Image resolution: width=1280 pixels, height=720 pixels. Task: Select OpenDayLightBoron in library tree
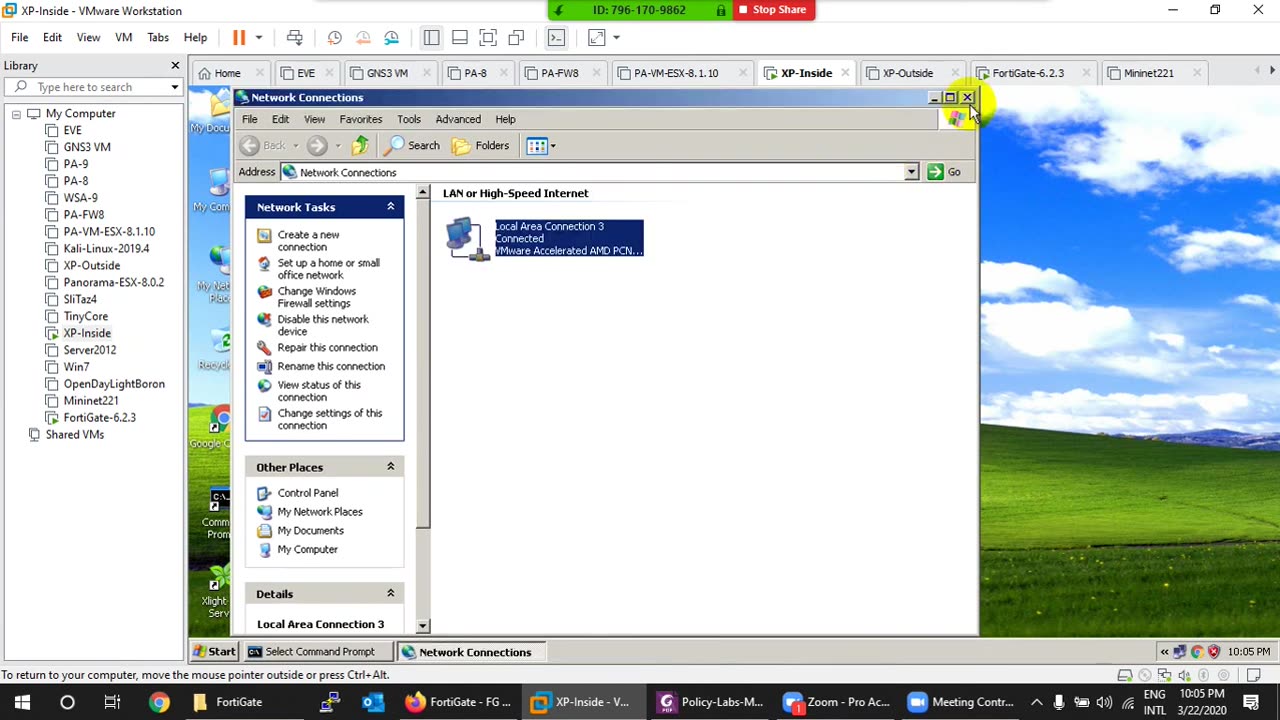(114, 384)
